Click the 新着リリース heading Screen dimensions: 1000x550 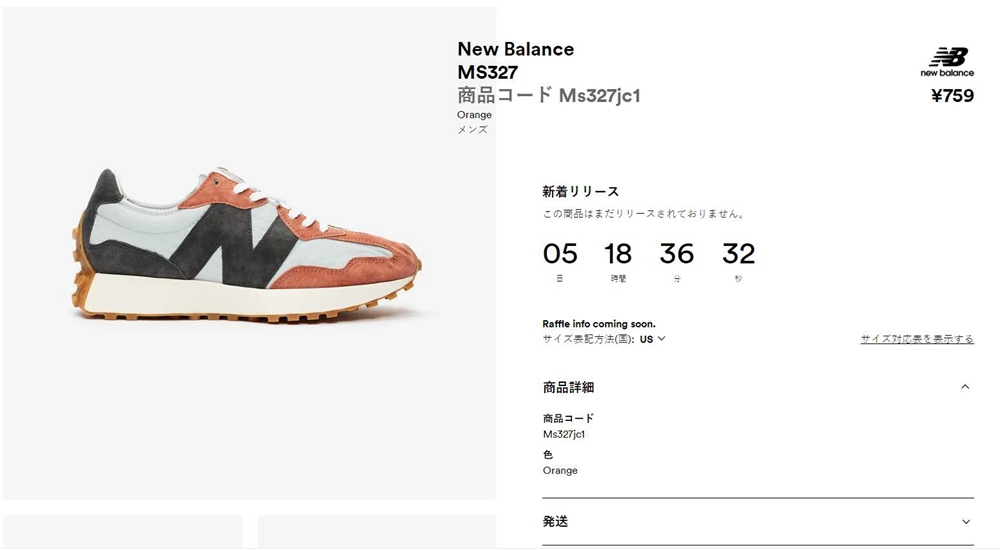[580, 191]
